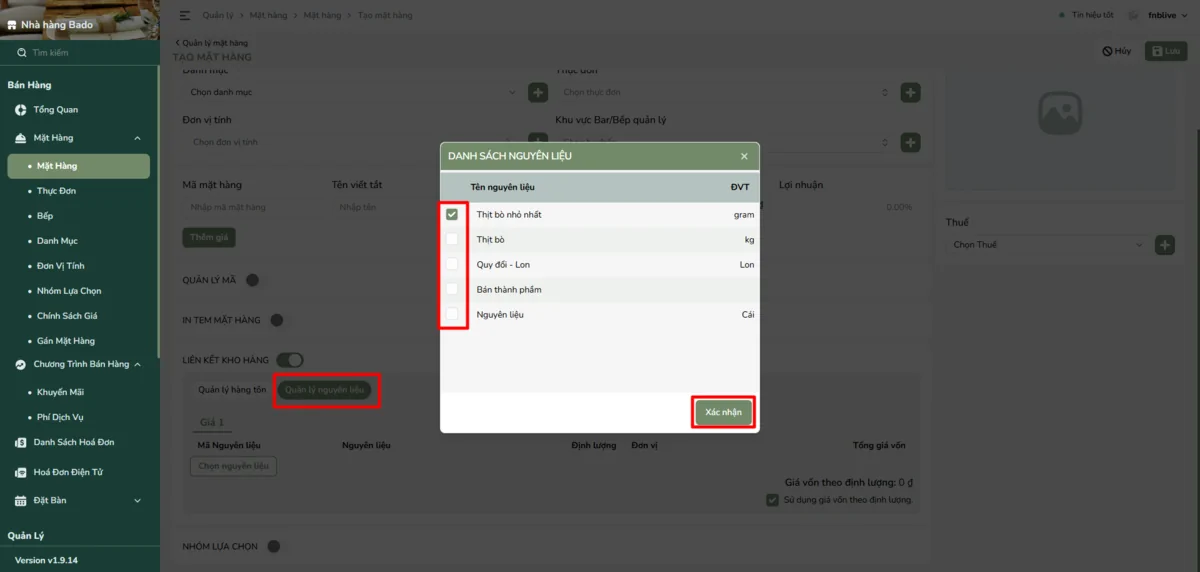
Task: Select the Quản lý nguyên liệu tab
Action: pos(325,390)
